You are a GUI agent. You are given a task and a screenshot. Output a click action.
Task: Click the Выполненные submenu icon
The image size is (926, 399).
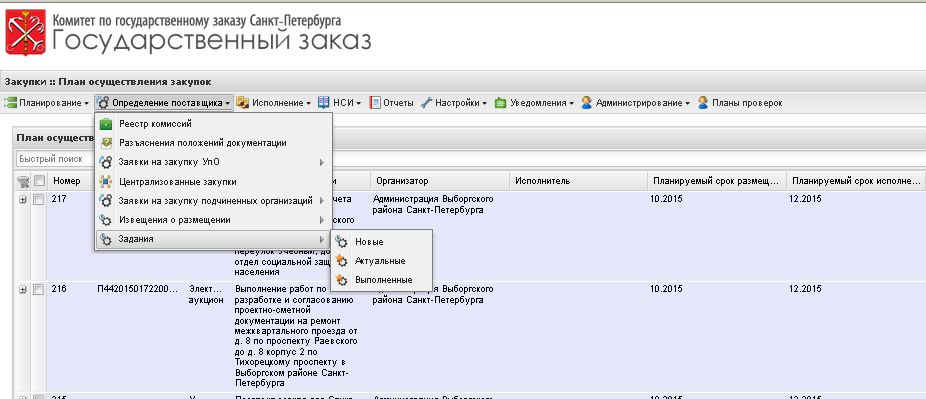click(x=341, y=280)
